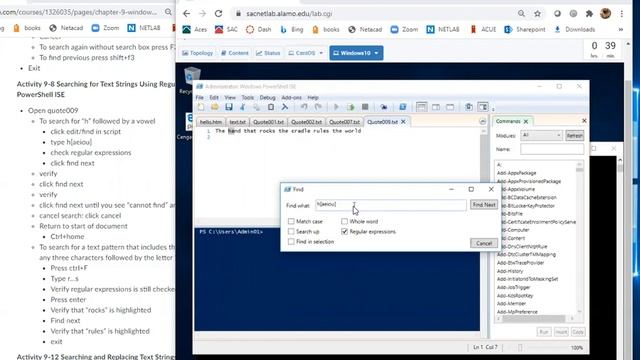Uncheck the Regular expressions checkbox
Screen dimensions: 640x360
click(x=344, y=231)
